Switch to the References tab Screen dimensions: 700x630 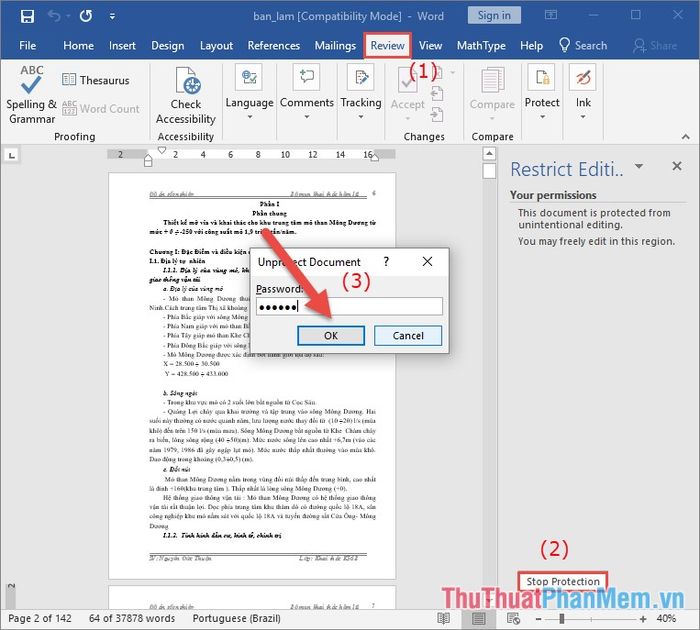point(273,45)
